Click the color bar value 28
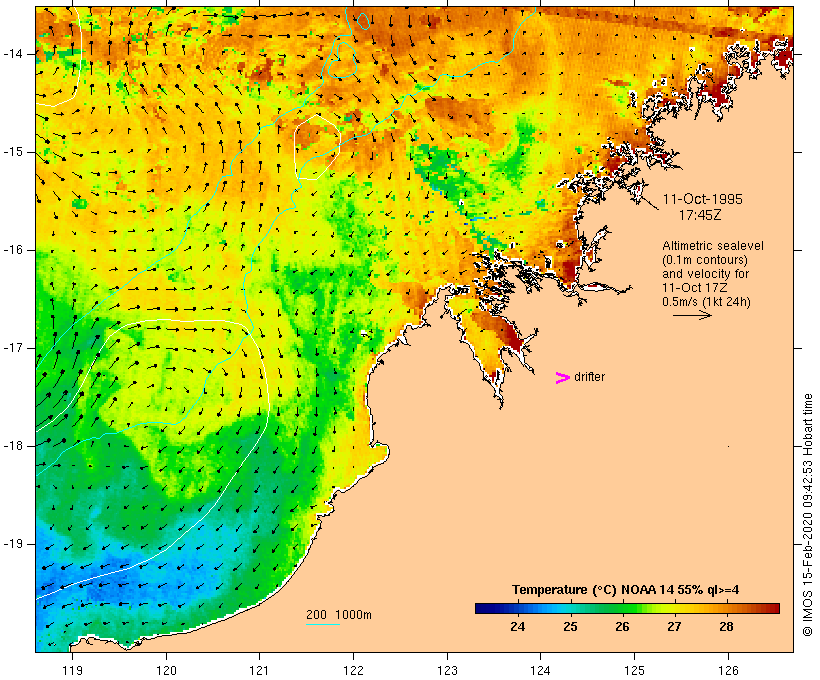820x680 pixels. (726, 626)
